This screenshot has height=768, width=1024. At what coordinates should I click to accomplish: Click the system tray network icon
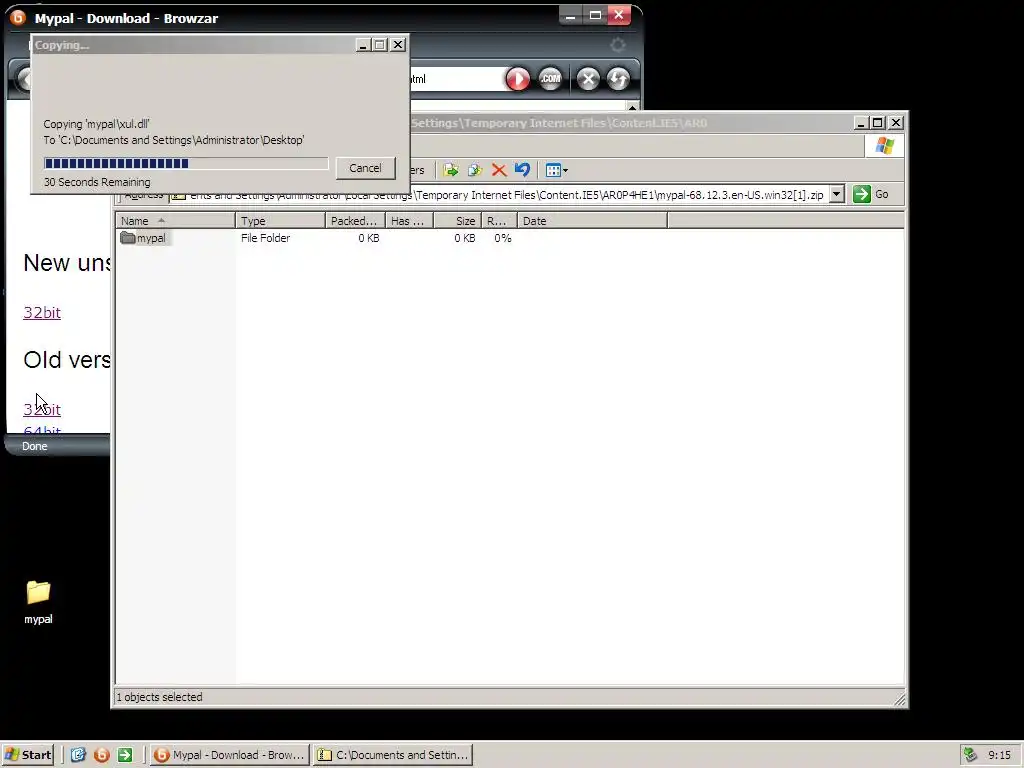tap(970, 755)
